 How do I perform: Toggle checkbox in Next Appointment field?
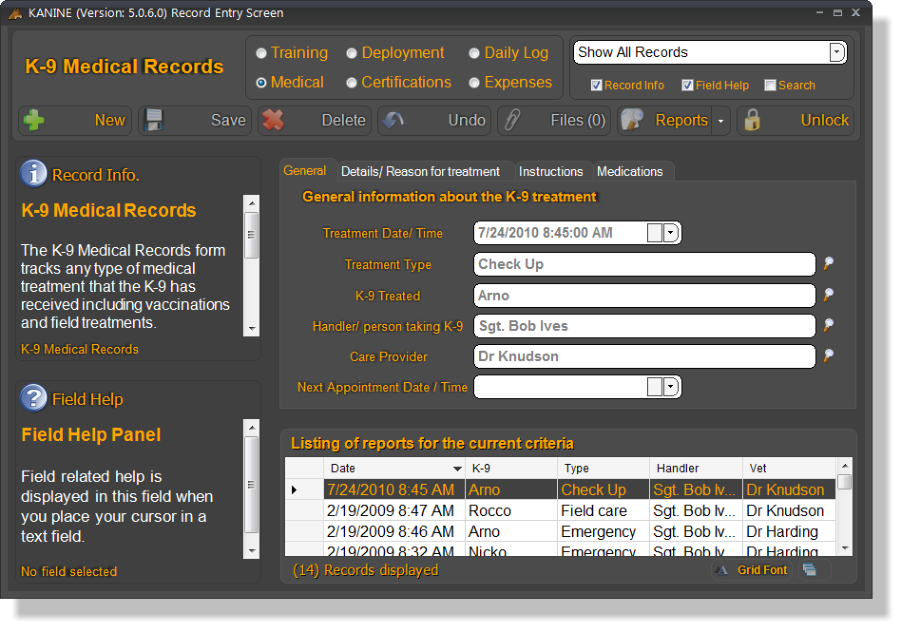click(x=654, y=387)
